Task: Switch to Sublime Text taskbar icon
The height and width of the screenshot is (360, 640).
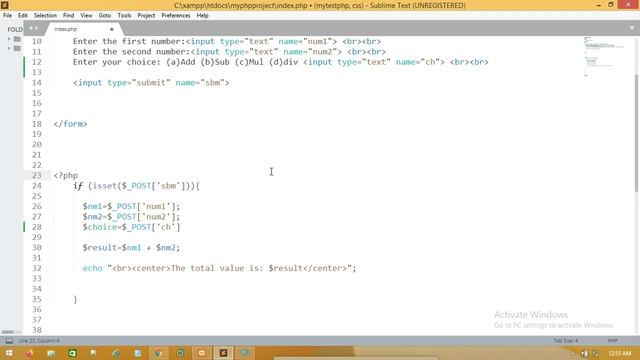Action: [223, 353]
